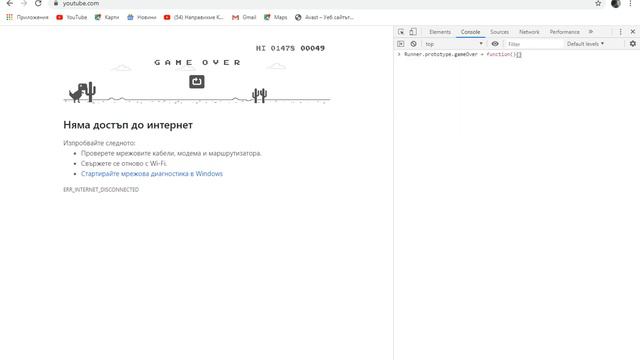Reload the page with the refresh icon
Viewport: 640px width, 360px height.
tap(38, 3)
